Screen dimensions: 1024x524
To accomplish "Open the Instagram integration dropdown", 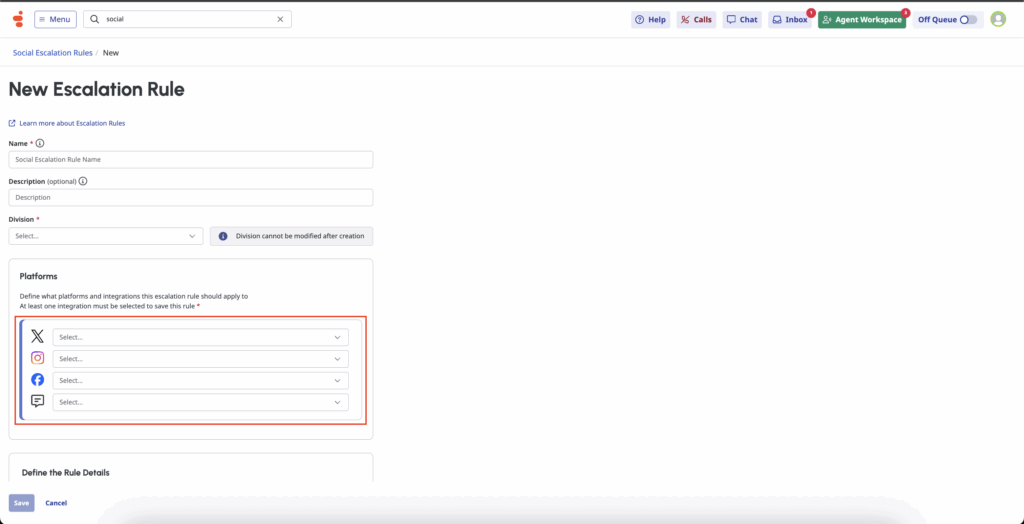I will (200, 358).
